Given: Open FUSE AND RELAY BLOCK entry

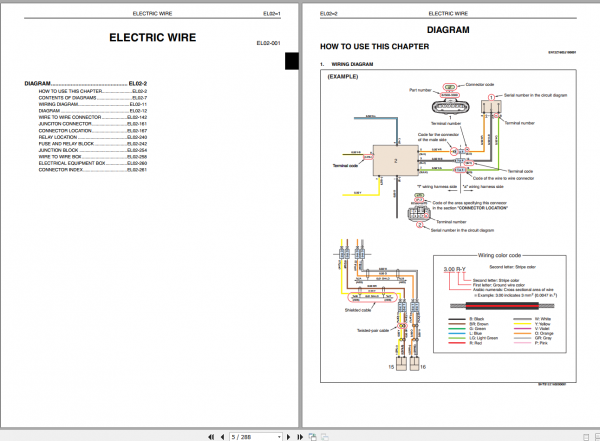Looking at the screenshot, I should click(x=93, y=144).
